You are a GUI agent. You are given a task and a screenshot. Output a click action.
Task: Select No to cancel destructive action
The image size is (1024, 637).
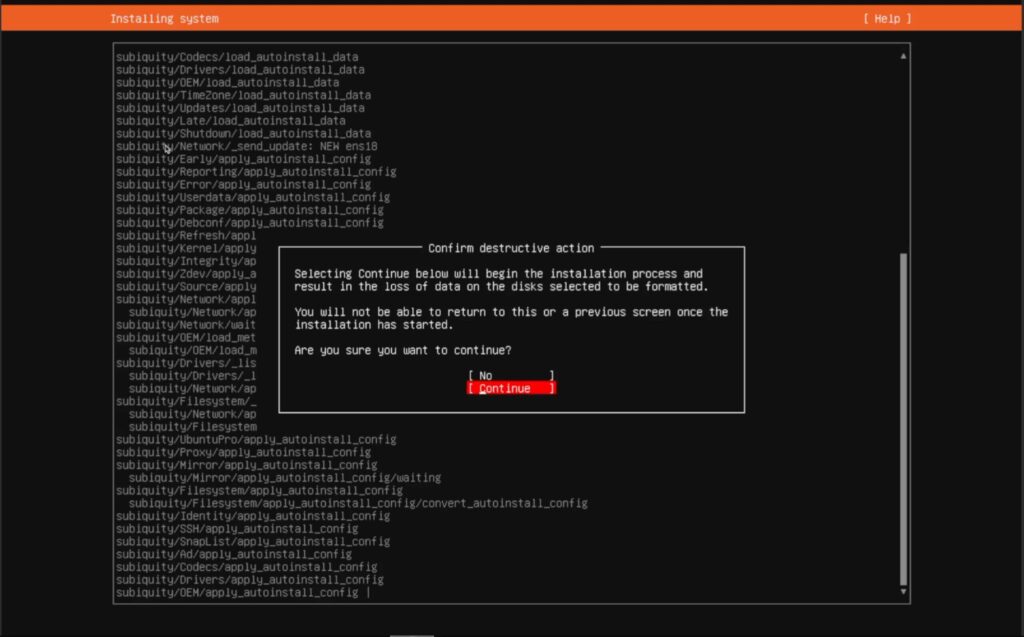510,376
